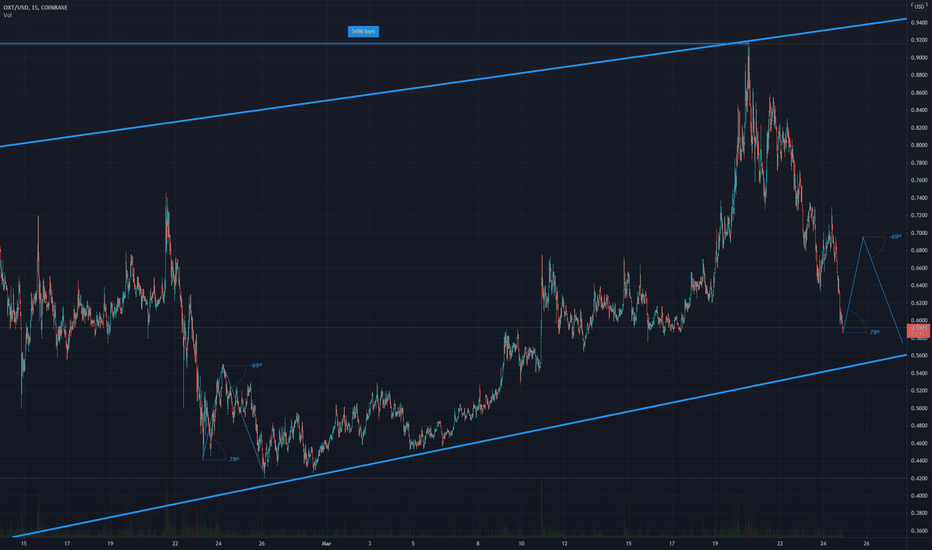
Task: Click the 0.4000 price axis label
Action: (x=919, y=496)
